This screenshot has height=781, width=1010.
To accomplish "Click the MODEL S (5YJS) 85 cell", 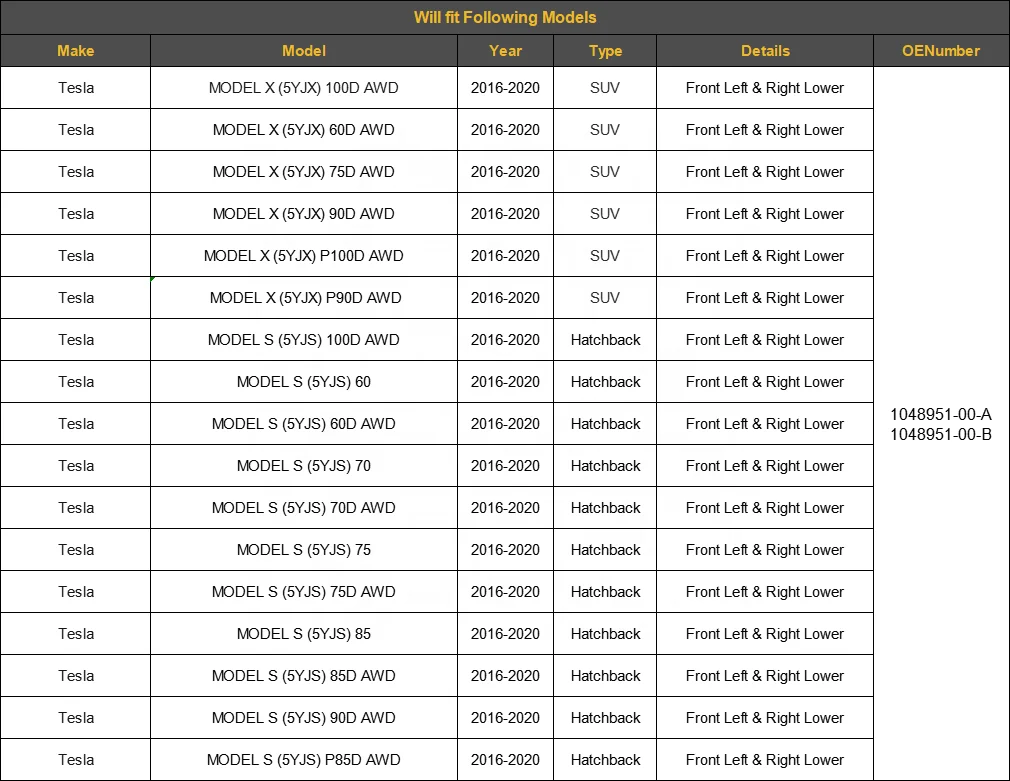I will [304, 634].
